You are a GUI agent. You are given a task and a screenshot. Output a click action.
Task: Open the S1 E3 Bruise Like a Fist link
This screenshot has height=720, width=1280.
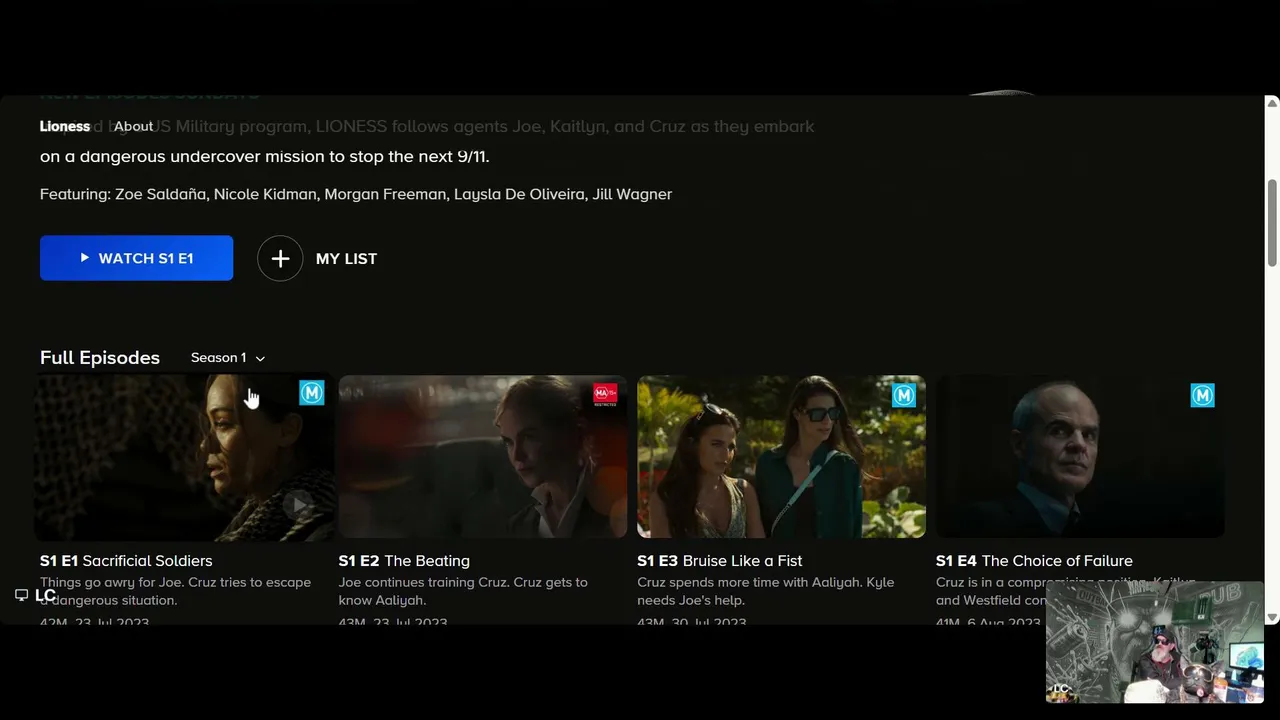[x=720, y=561]
